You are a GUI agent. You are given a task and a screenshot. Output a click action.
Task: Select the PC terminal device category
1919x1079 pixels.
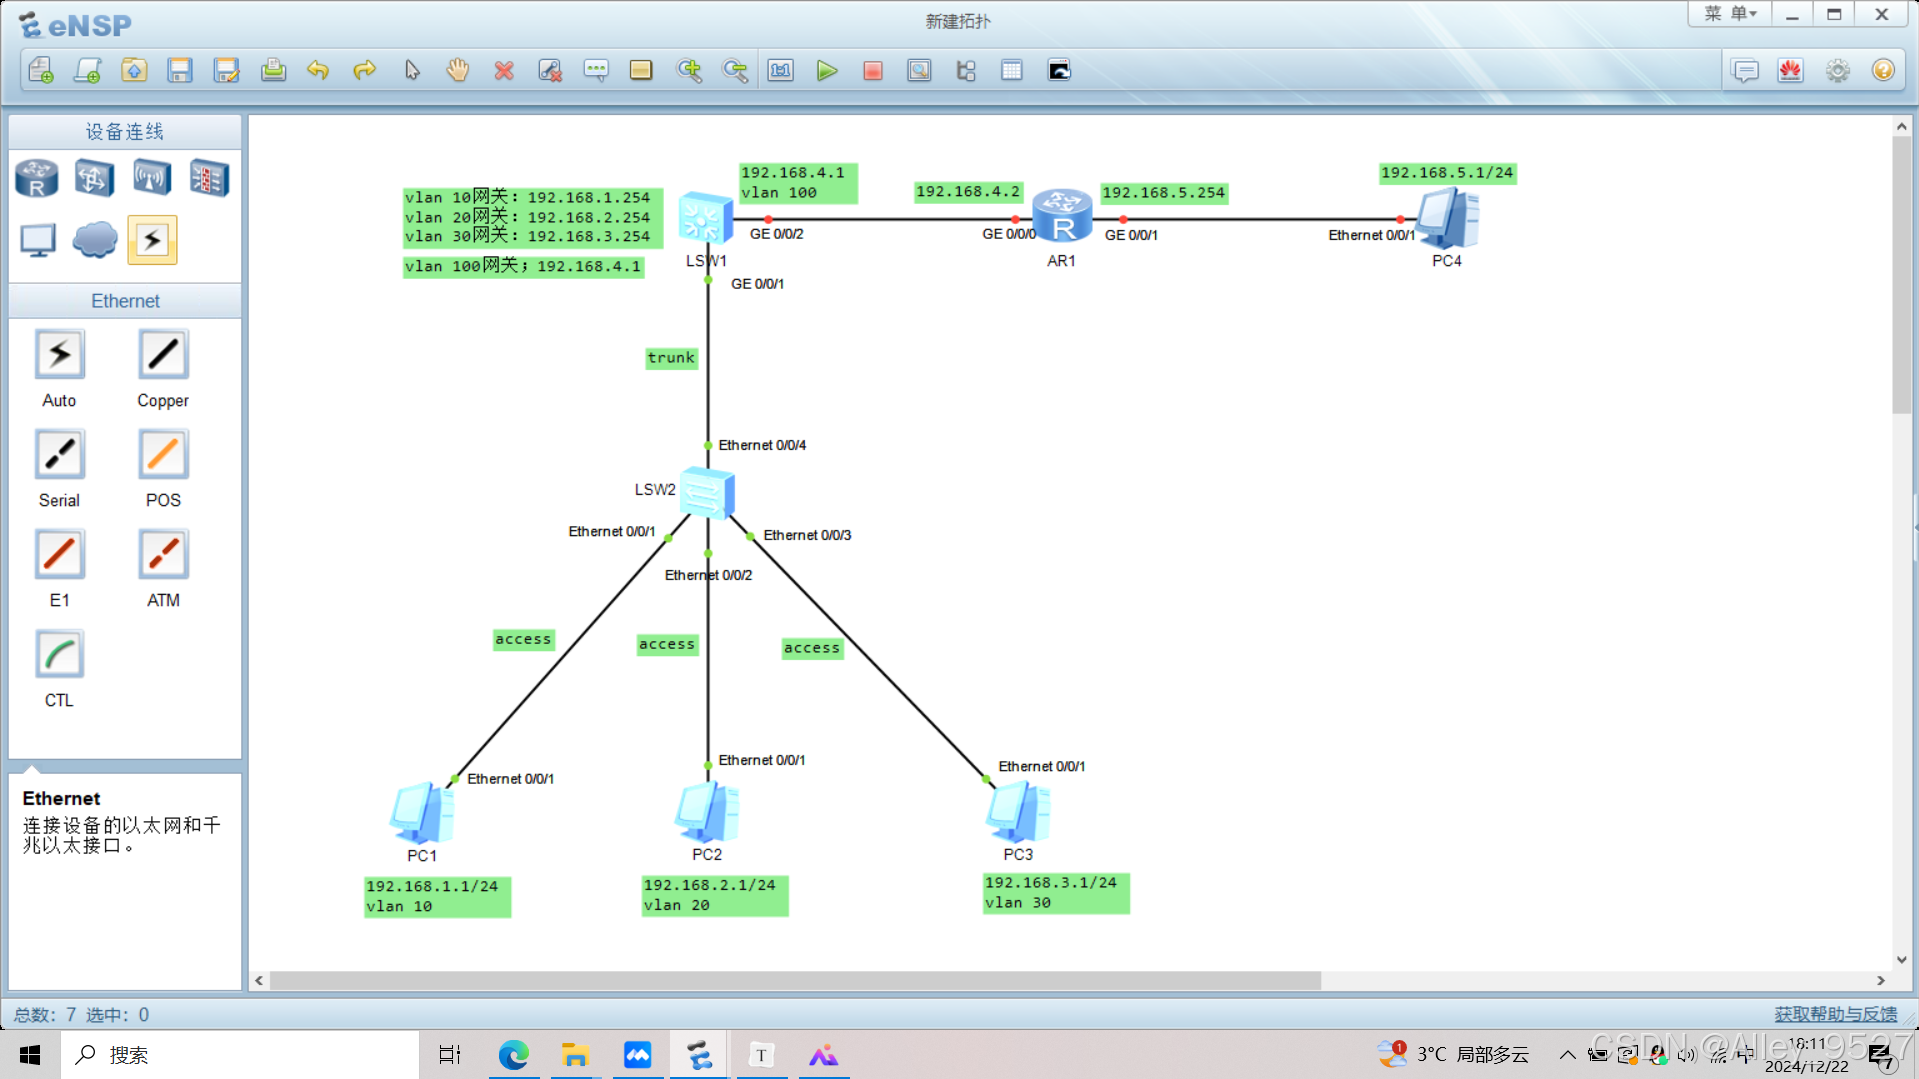tap(38, 240)
